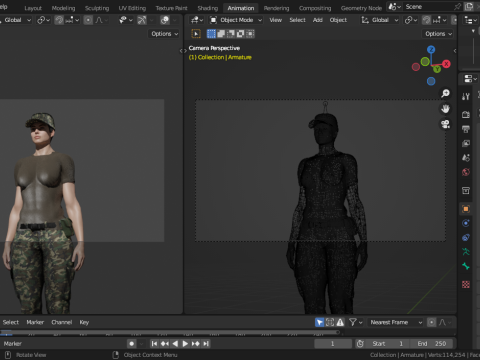This screenshot has width=480, height=360.
Task: Choose the Subtract selection mode icon
Action: coord(230,34)
